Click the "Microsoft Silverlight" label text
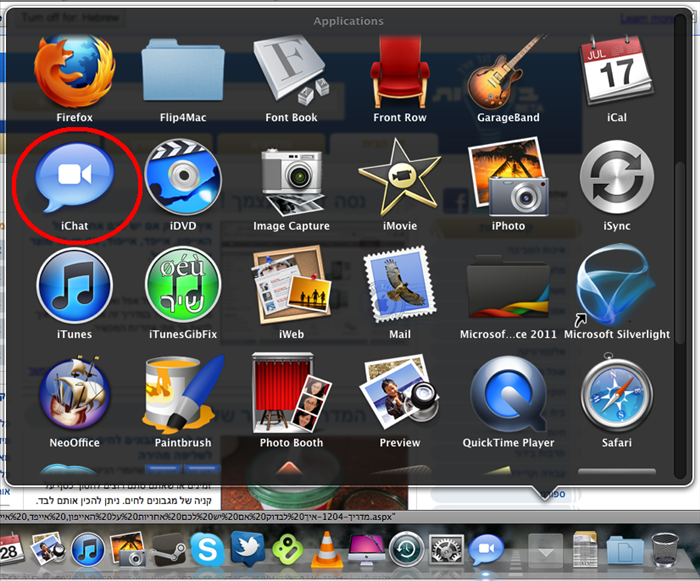Viewport: 700px width, 581px height. coord(617,334)
